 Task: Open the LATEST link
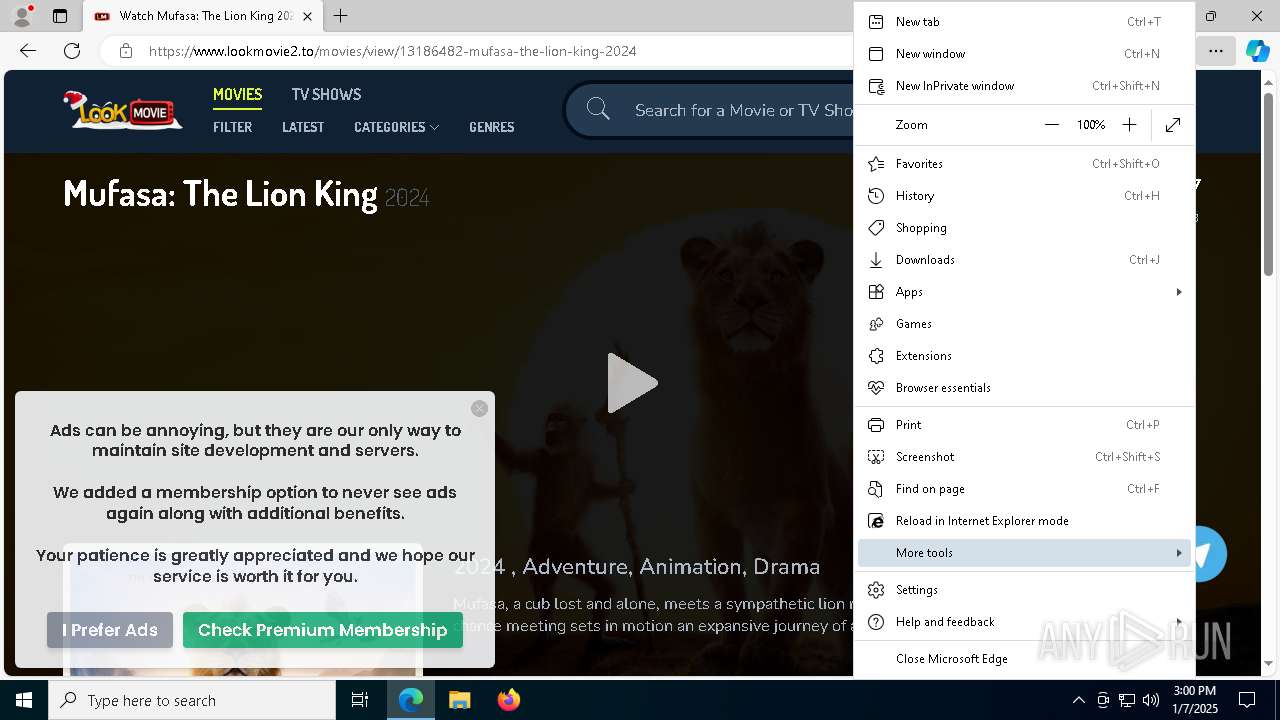coord(303,127)
